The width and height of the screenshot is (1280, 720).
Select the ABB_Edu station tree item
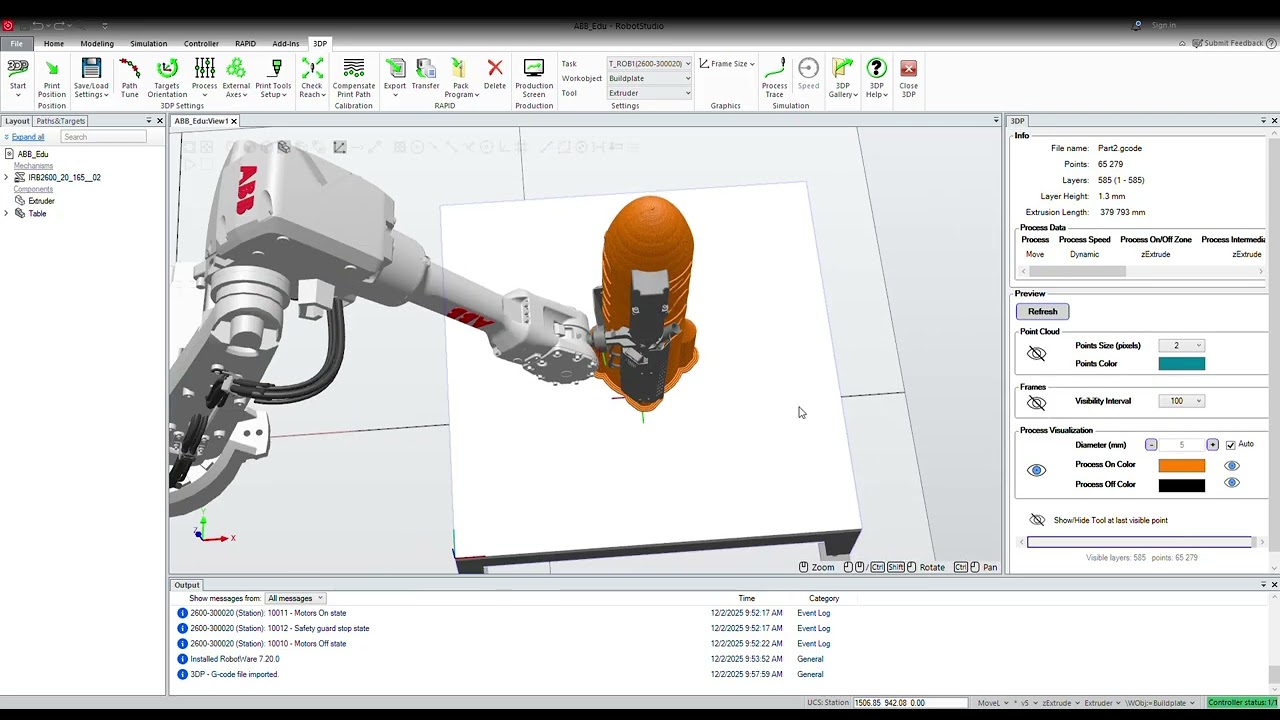coord(33,155)
